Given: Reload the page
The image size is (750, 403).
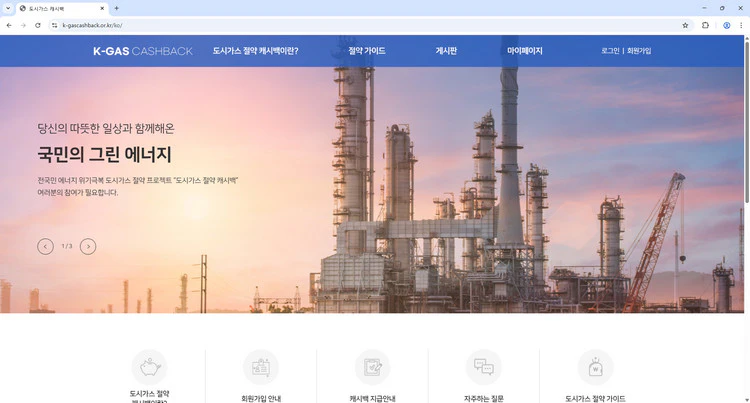Looking at the screenshot, I should (x=38, y=25).
